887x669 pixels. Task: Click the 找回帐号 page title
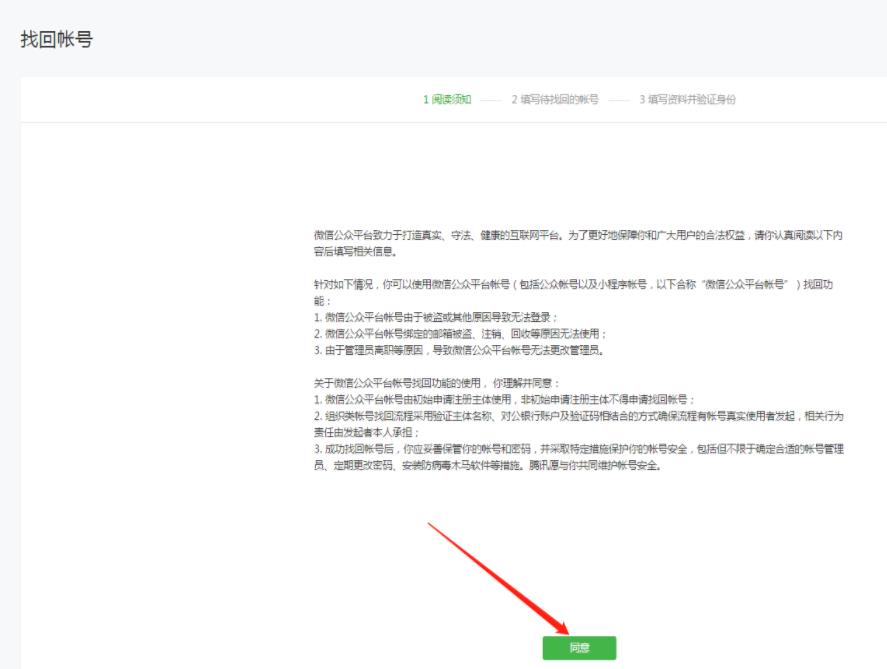[57, 40]
